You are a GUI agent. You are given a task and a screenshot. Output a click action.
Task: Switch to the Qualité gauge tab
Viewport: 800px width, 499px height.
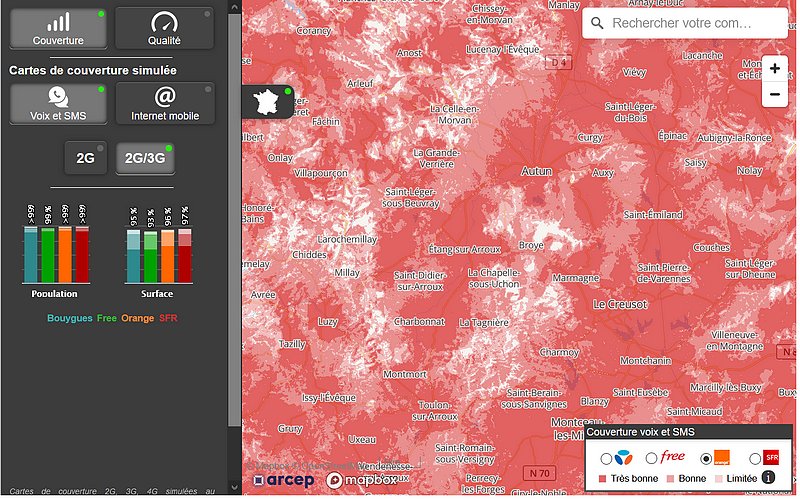tap(164, 29)
